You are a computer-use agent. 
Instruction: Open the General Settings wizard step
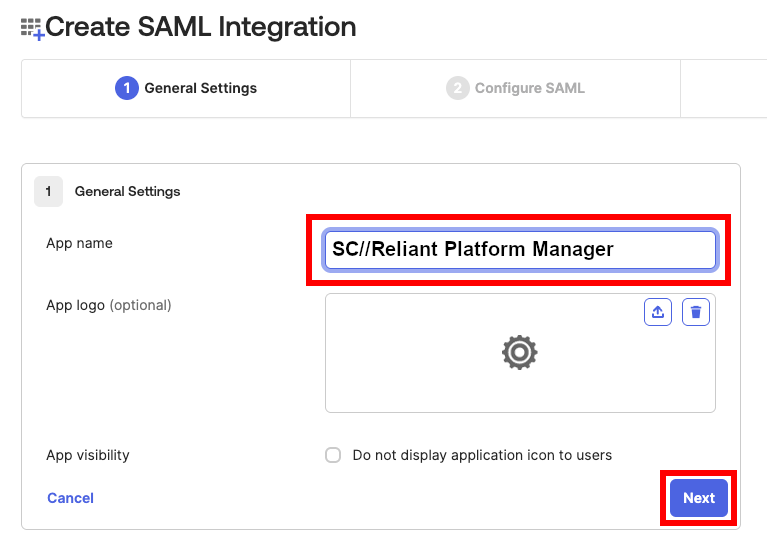186,88
